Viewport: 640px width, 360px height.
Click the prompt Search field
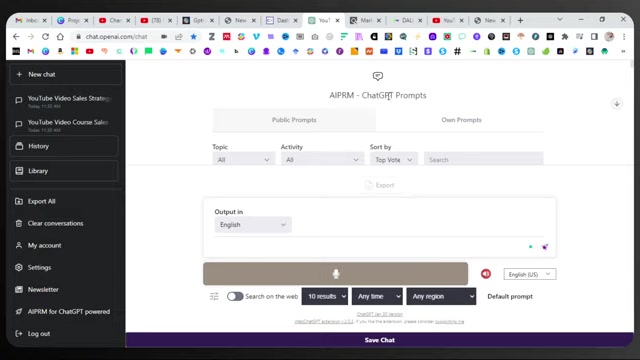[x=484, y=160]
